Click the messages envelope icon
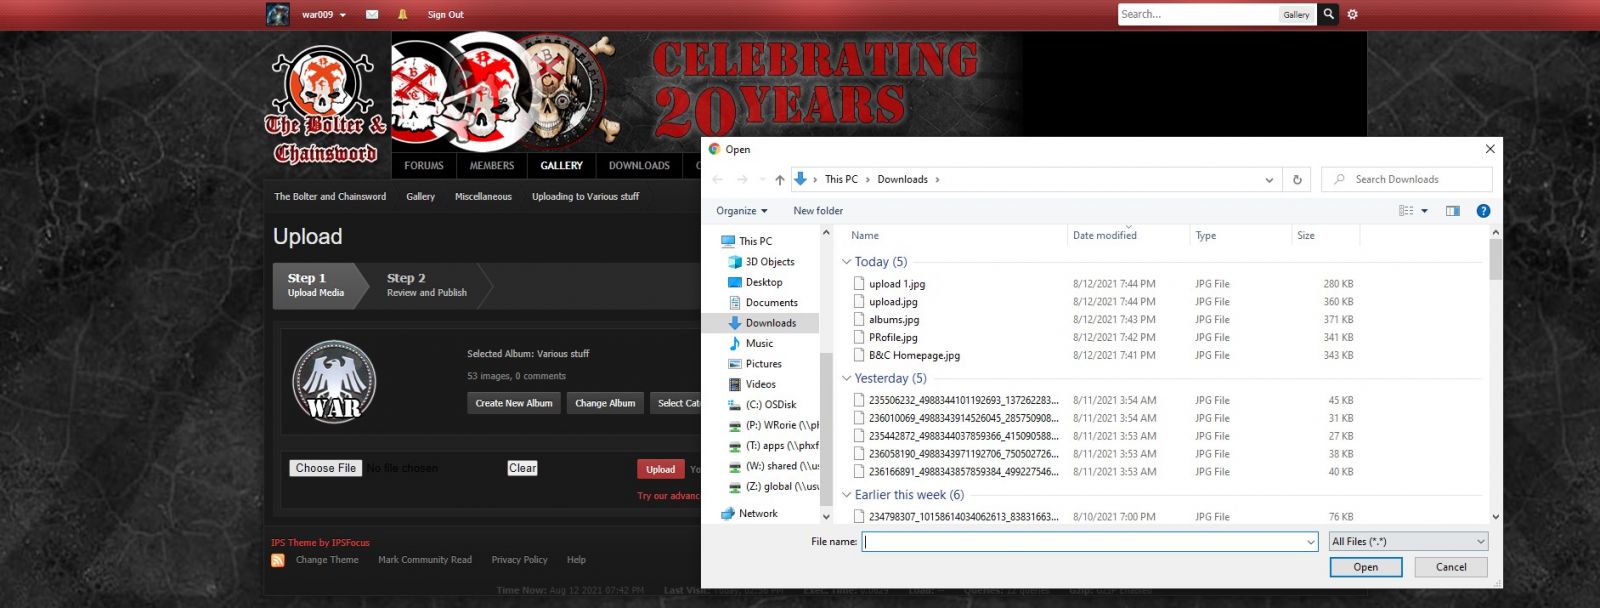Viewport: 1600px width, 608px height. click(x=372, y=15)
